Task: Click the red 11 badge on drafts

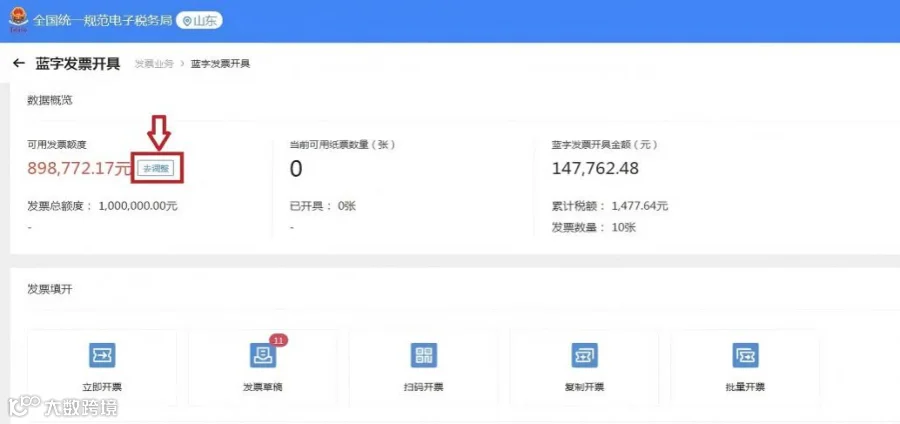Action: tap(278, 340)
